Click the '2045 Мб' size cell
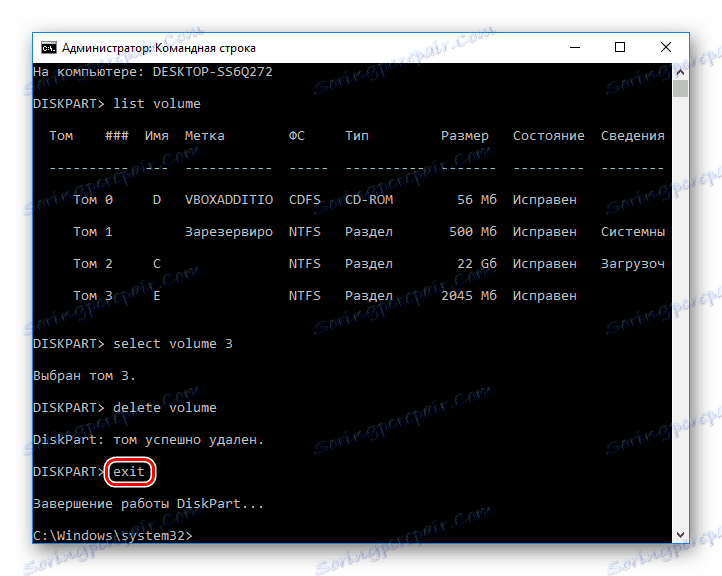The width and height of the screenshot is (722, 576). click(x=469, y=296)
